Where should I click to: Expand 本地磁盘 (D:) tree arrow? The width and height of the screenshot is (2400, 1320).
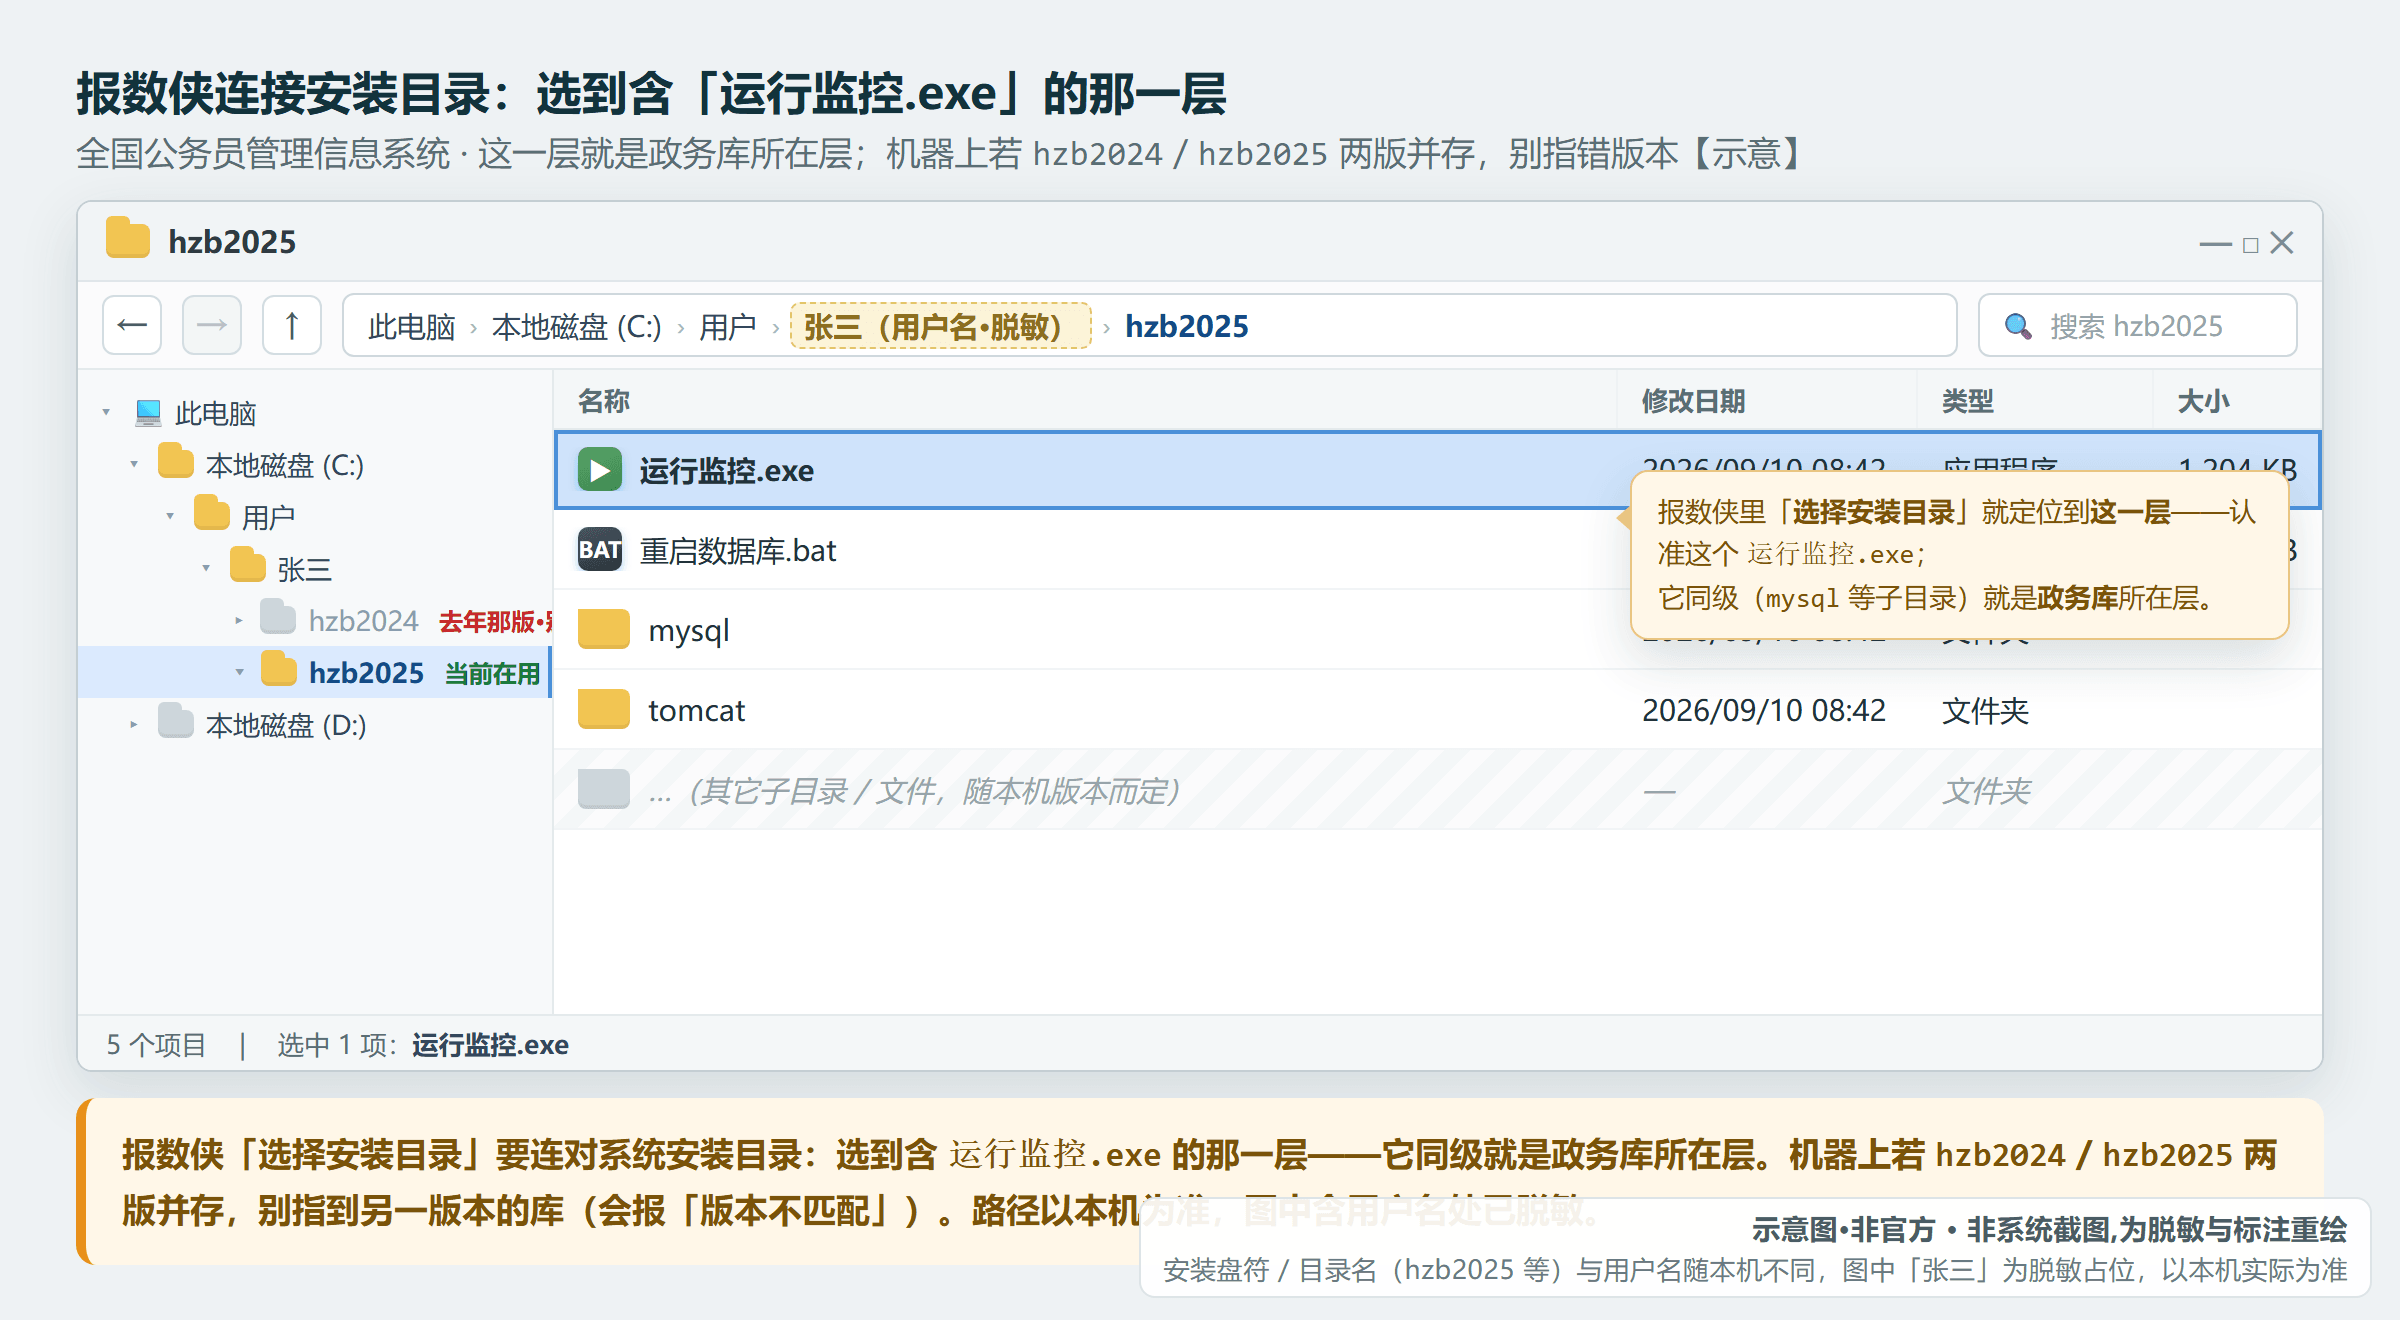[134, 724]
